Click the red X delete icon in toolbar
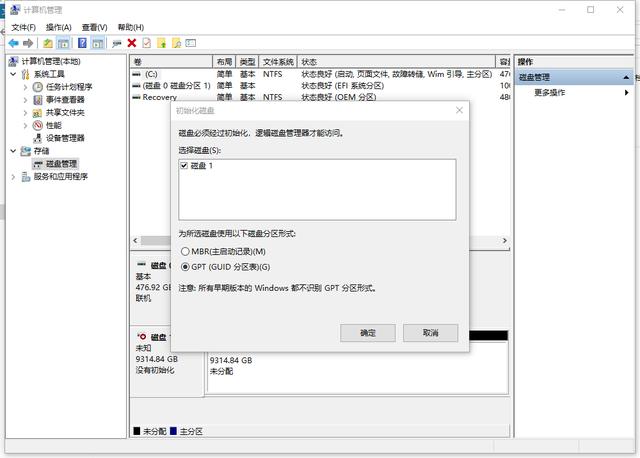 (x=131, y=43)
